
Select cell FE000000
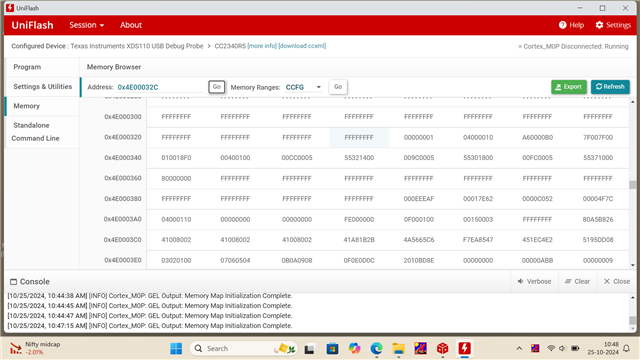359,220
